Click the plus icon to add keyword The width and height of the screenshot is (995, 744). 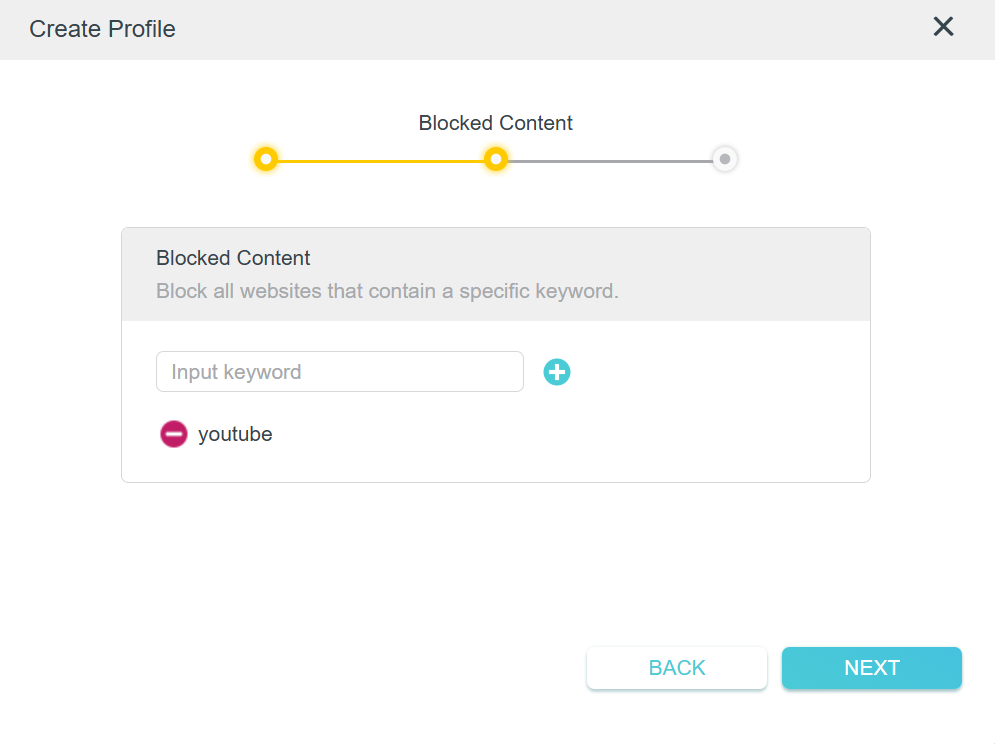557,372
